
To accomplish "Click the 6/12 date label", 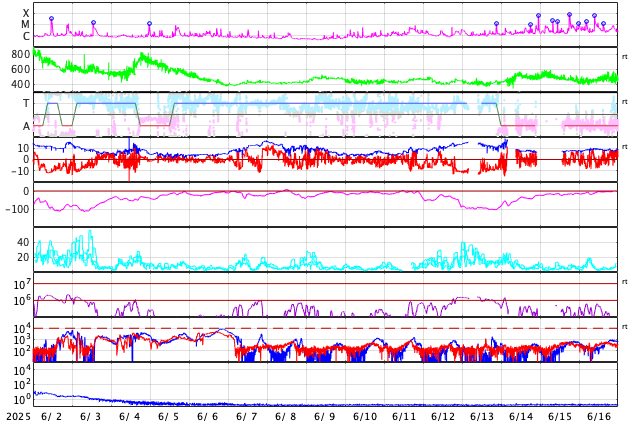I will point(443,416).
